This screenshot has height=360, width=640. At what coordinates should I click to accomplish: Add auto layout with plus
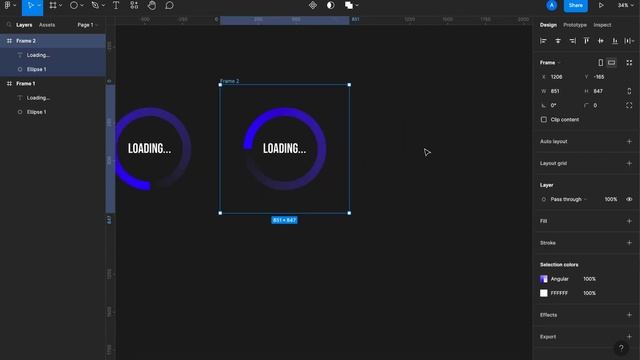(629, 141)
